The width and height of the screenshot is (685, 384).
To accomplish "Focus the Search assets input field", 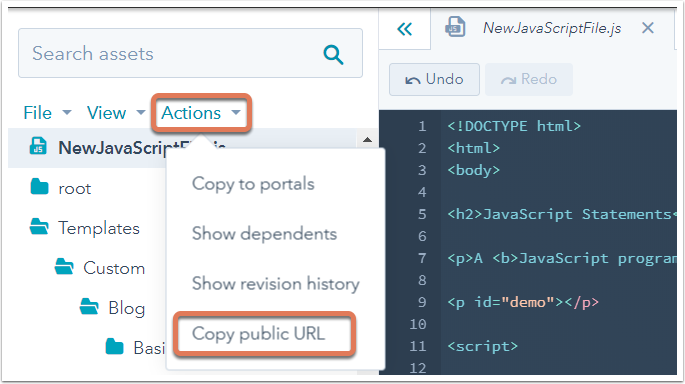I will 190,53.
